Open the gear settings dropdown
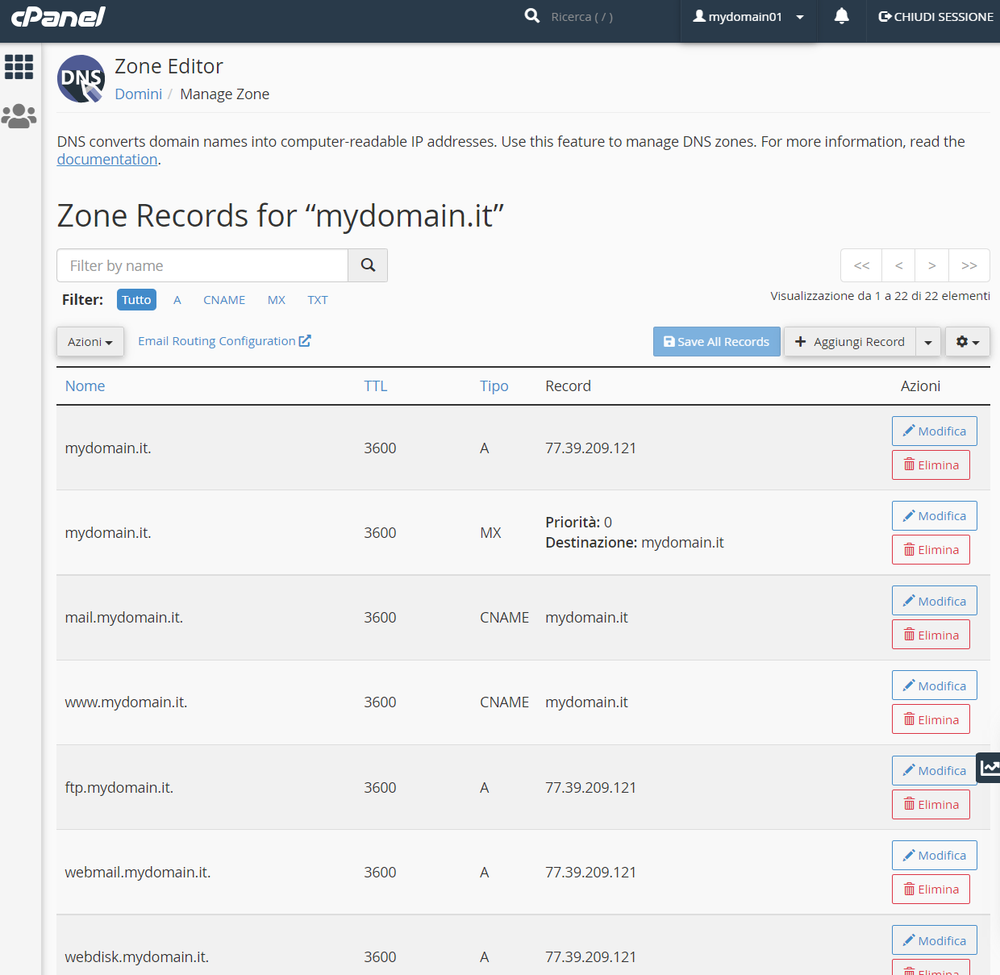Image resolution: width=1000 pixels, height=975 pixels. [x=967, y=342]
